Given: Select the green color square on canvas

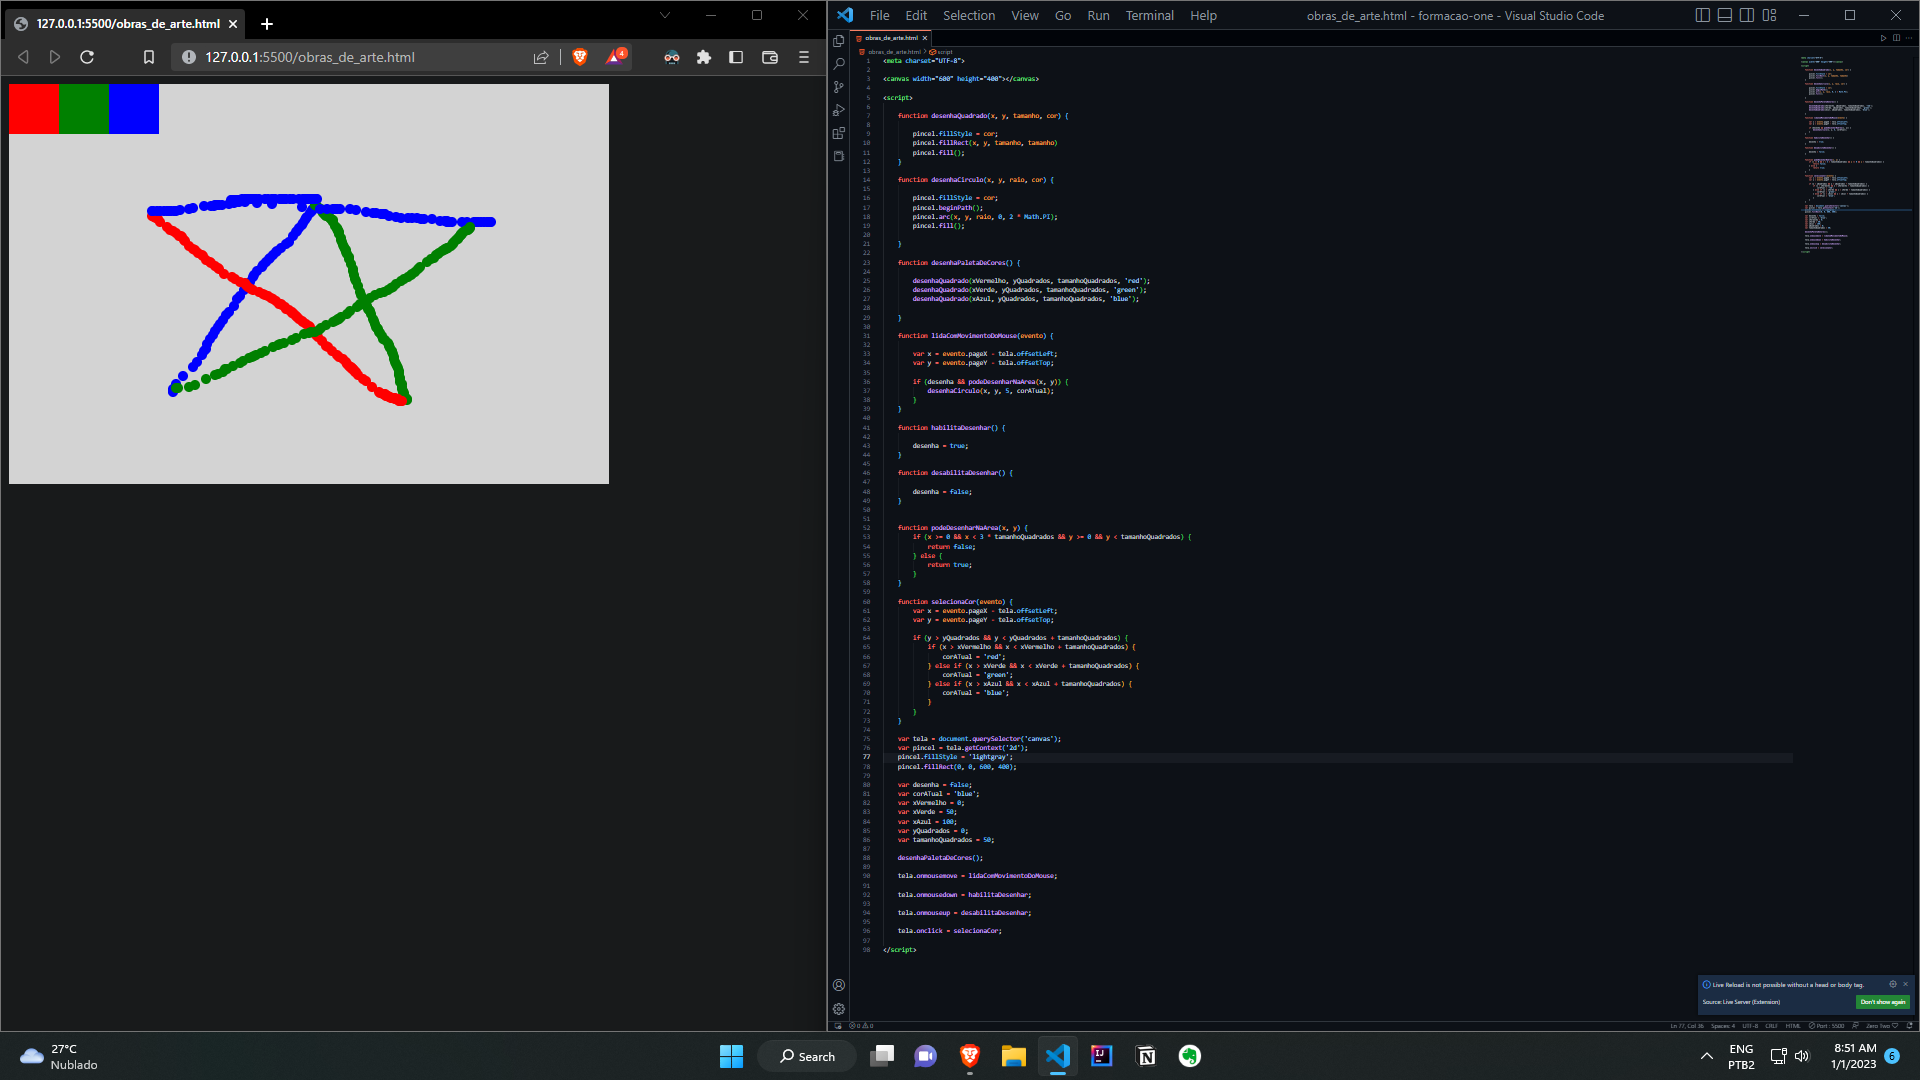Looking at the screenshot, I should coord(84,109).
